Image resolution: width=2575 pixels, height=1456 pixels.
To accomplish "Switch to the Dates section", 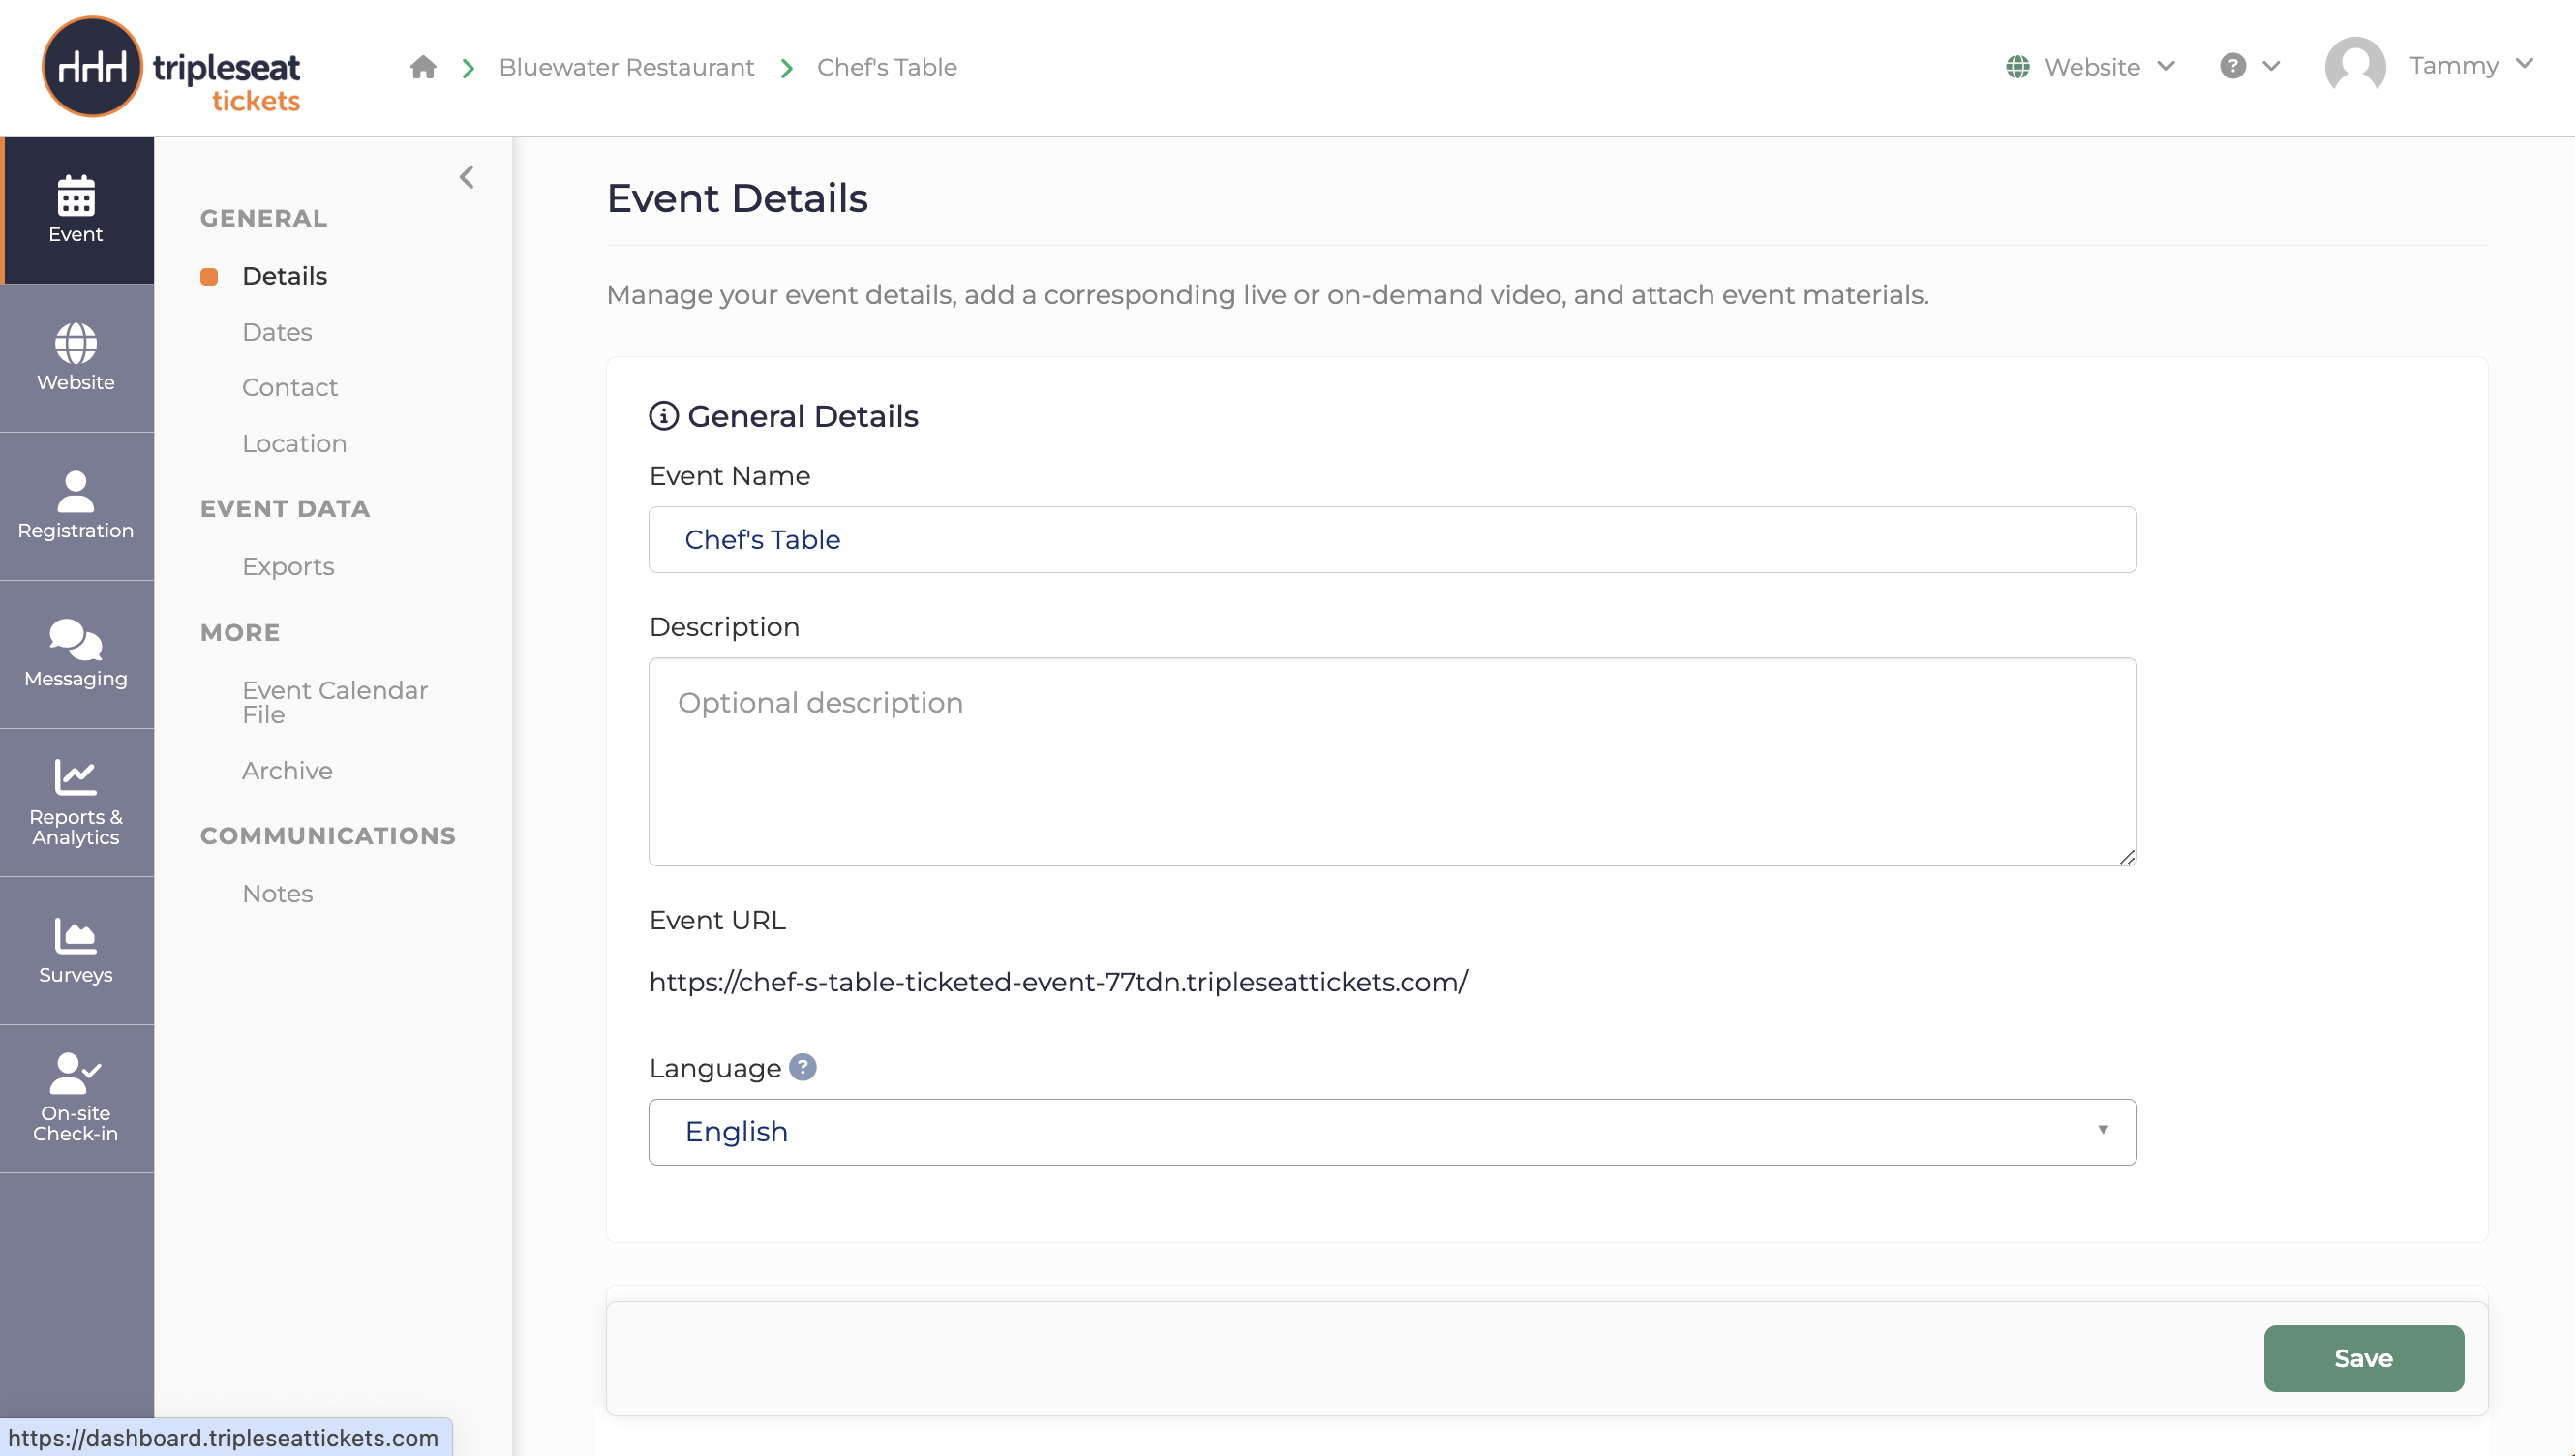I will tap(277, 331).
